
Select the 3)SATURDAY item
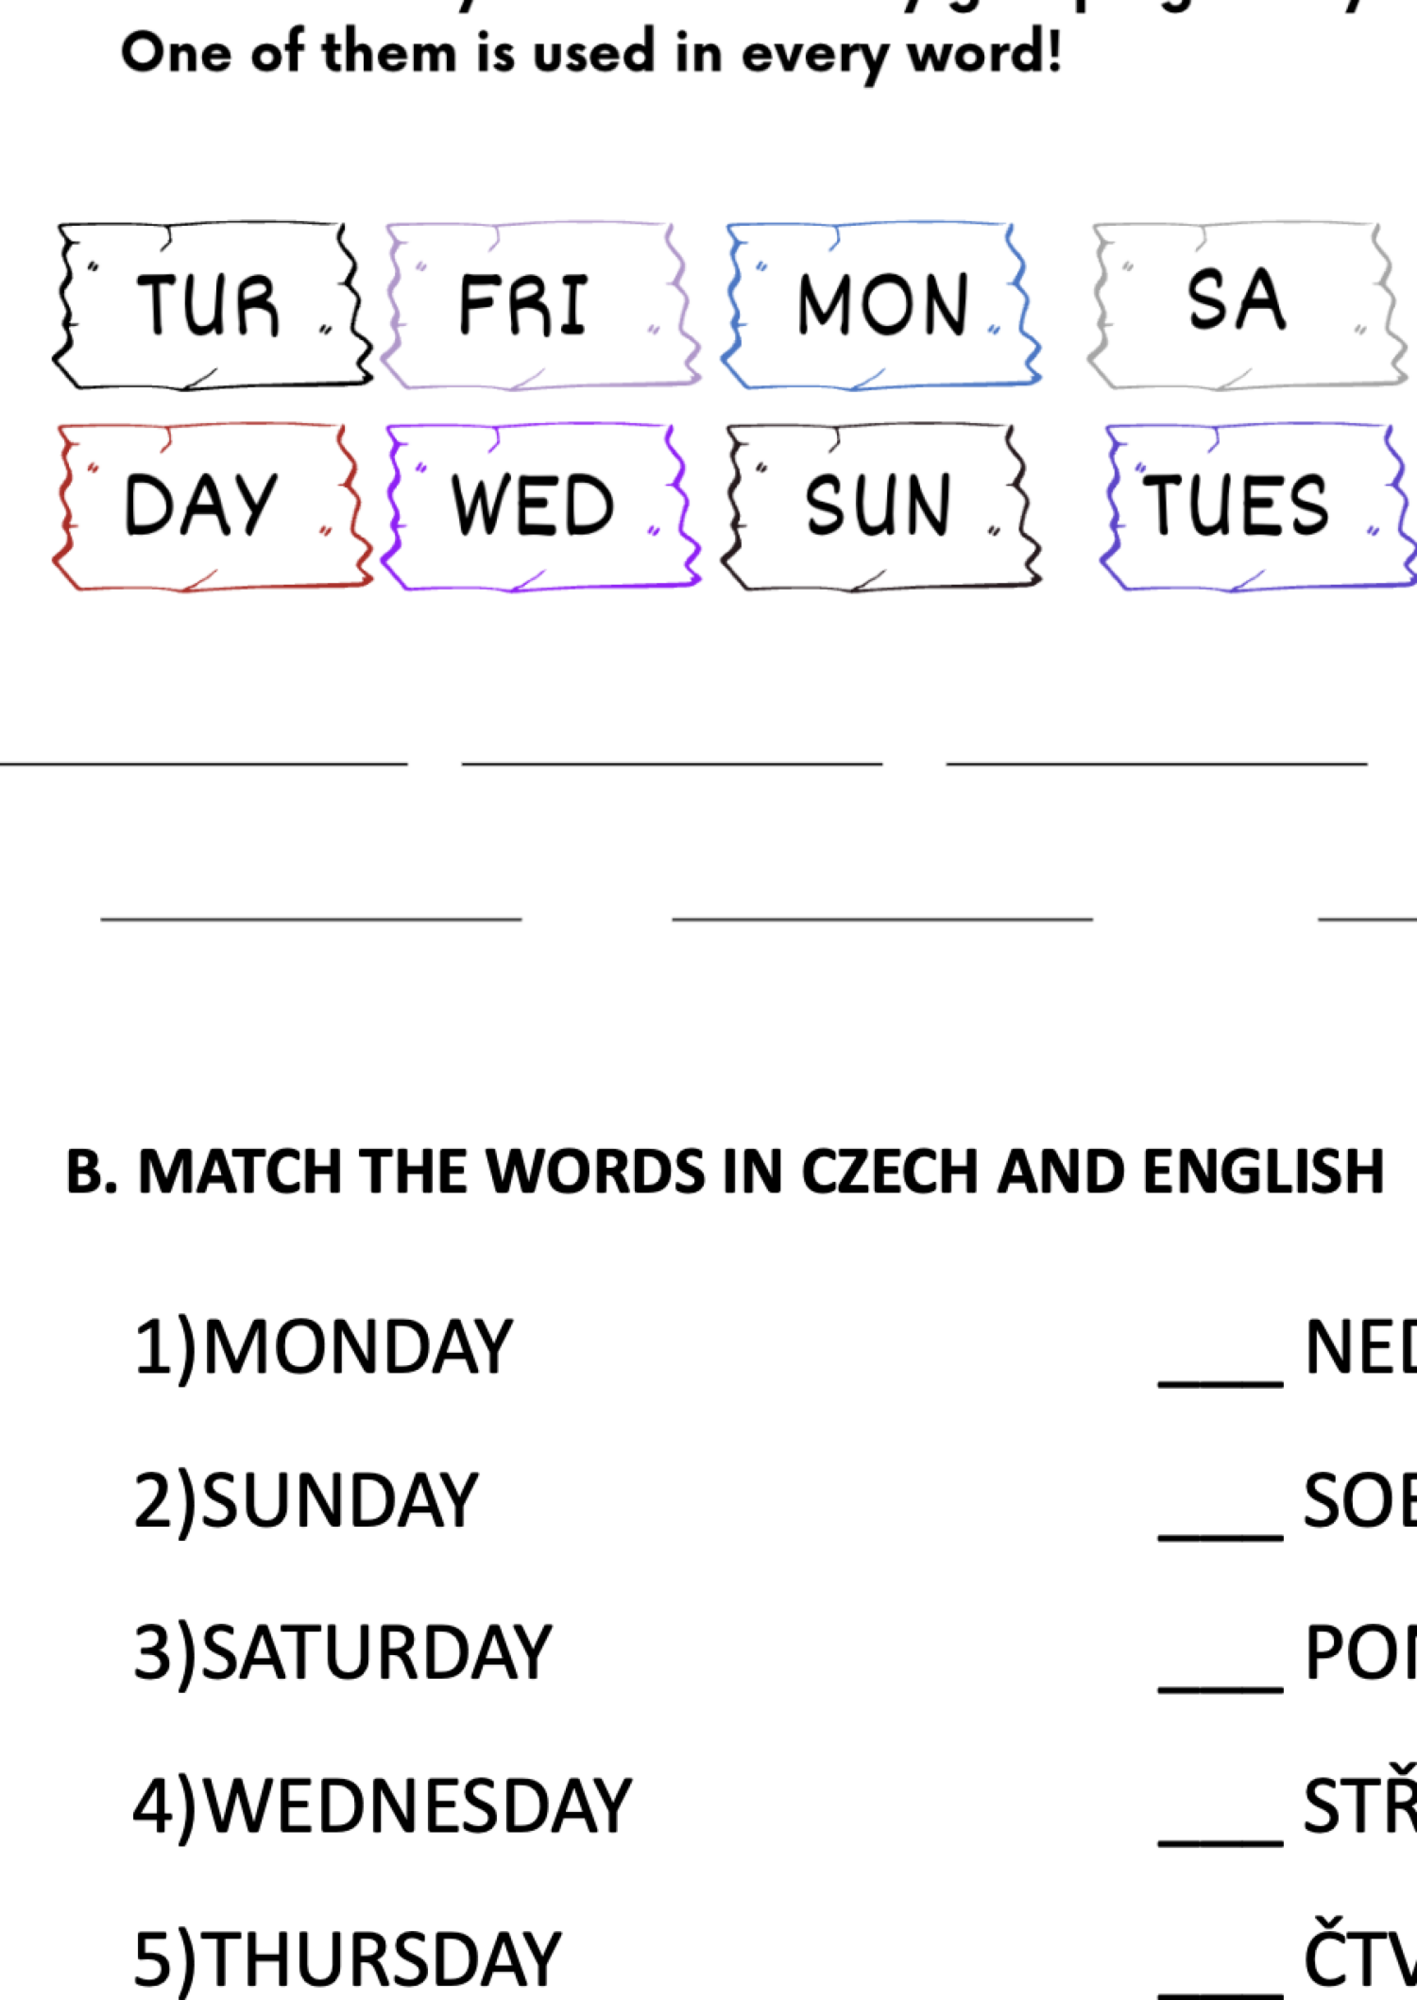pyautogui.click(x=342, y=1653)
